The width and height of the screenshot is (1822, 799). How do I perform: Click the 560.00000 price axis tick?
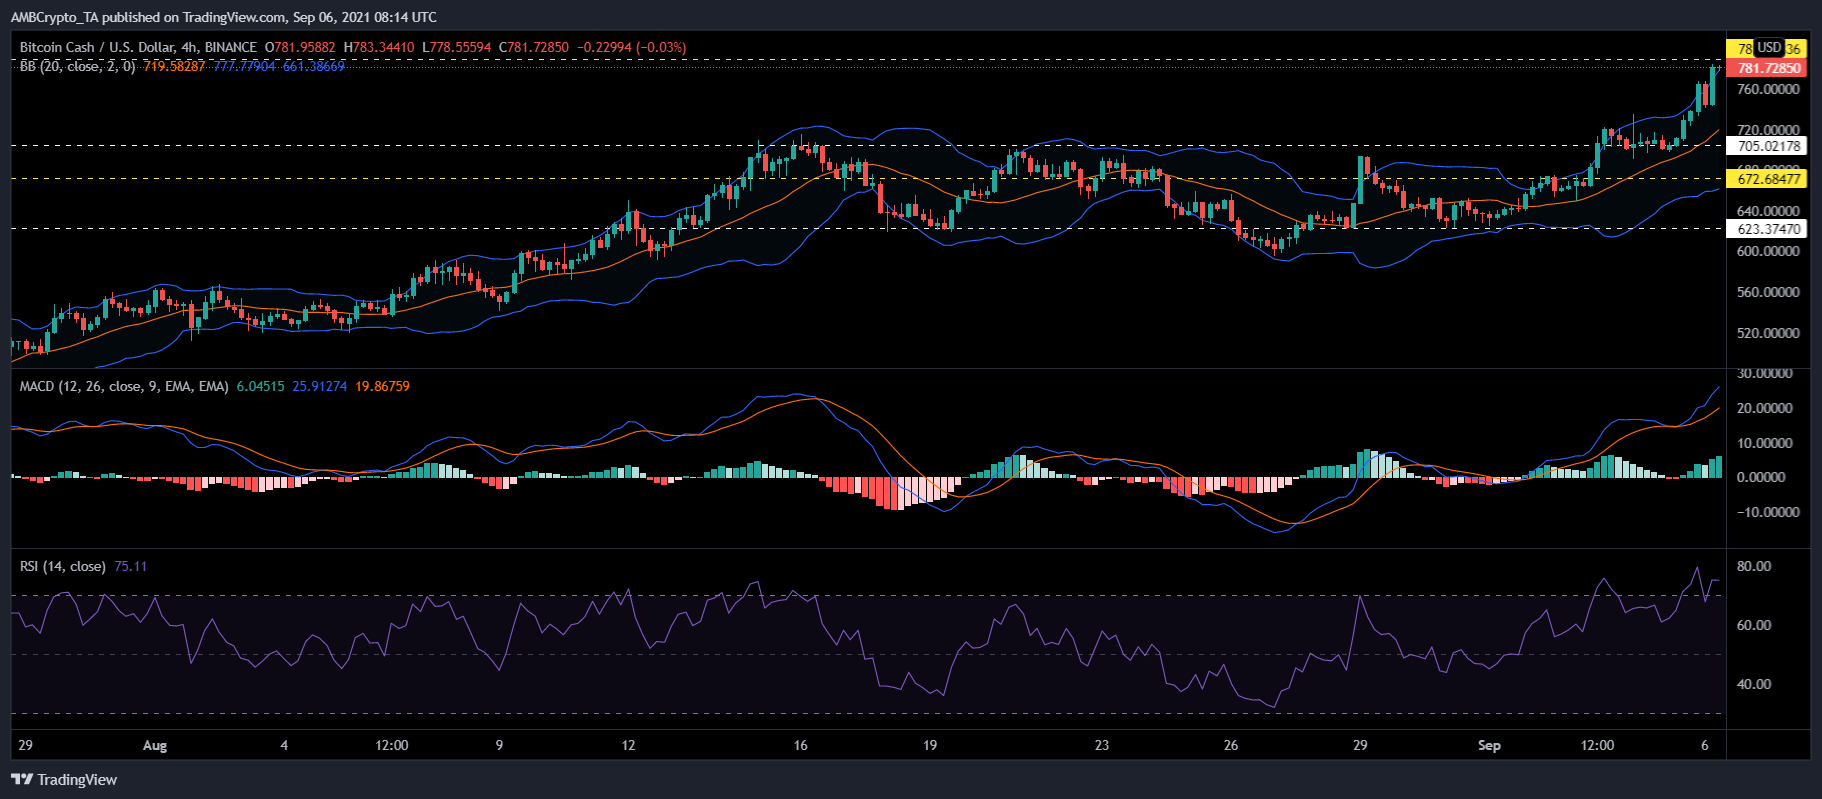point(1768,292)
